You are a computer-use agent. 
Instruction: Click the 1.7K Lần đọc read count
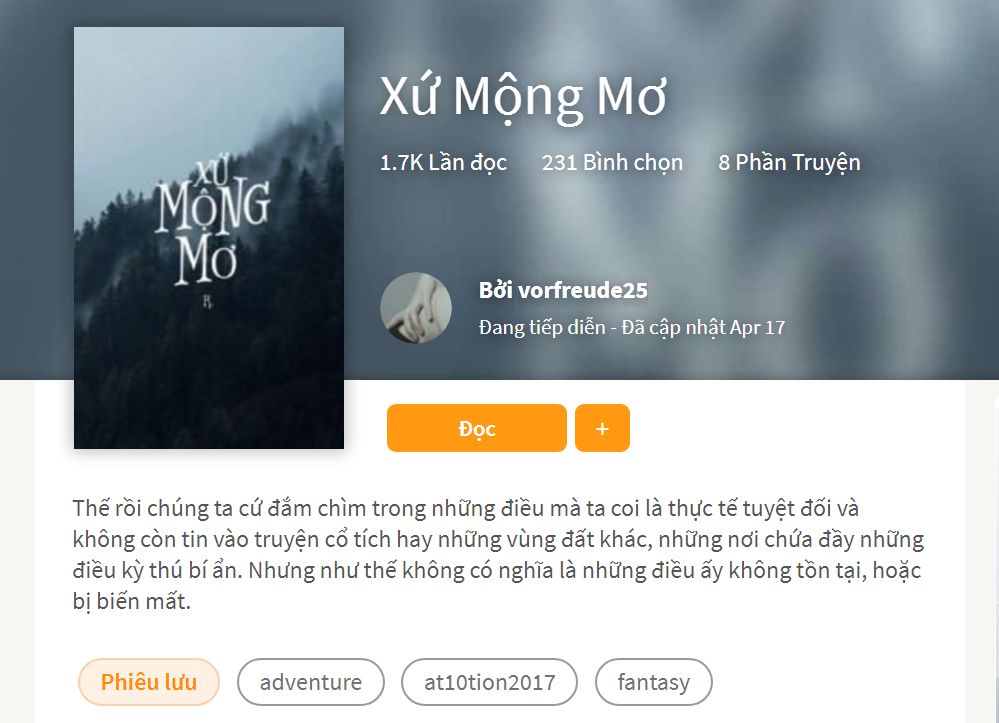[x=443, y=162]
